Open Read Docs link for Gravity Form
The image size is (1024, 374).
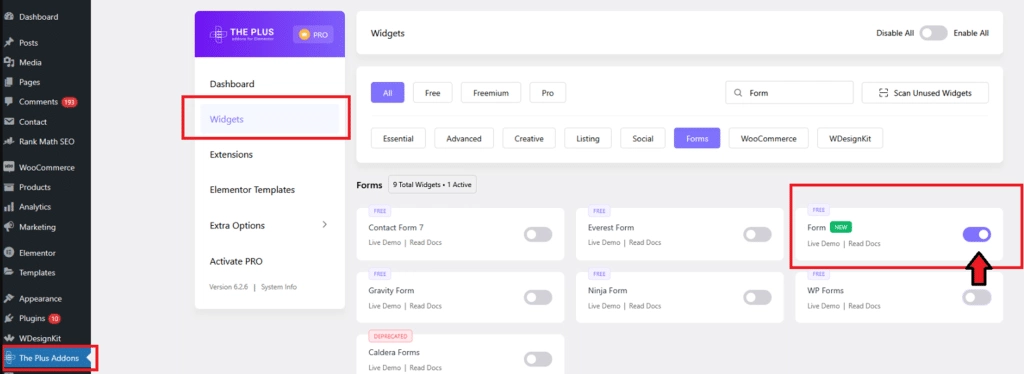pyautogui.click(x=425, y=305)
